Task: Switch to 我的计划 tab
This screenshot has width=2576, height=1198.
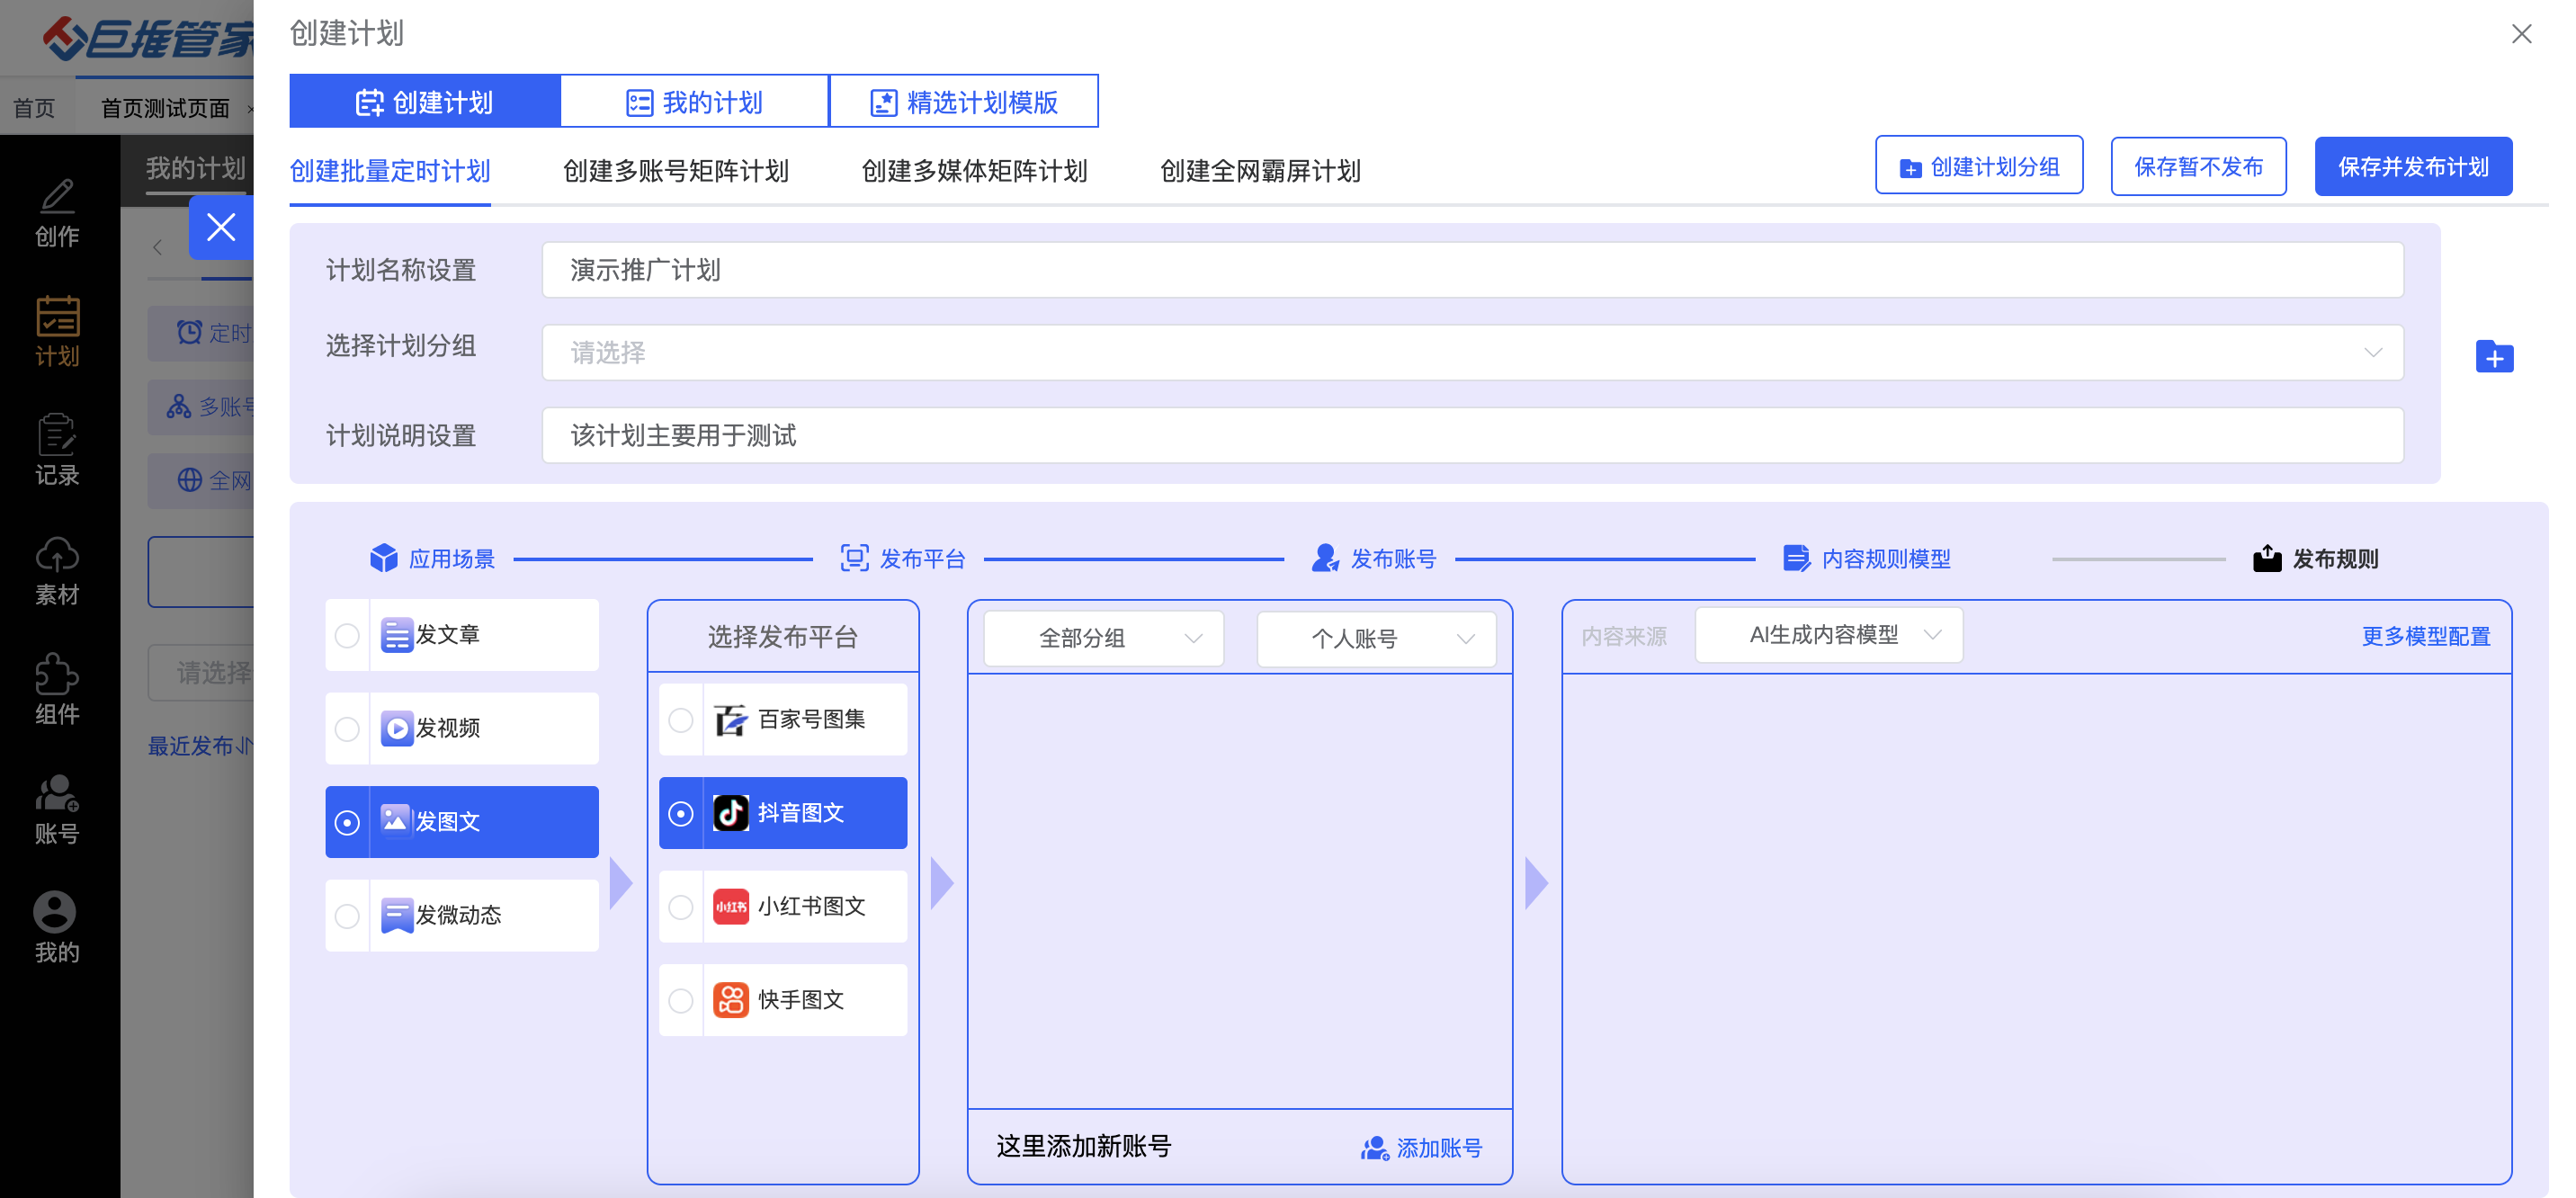Action: tap(694, 102)
